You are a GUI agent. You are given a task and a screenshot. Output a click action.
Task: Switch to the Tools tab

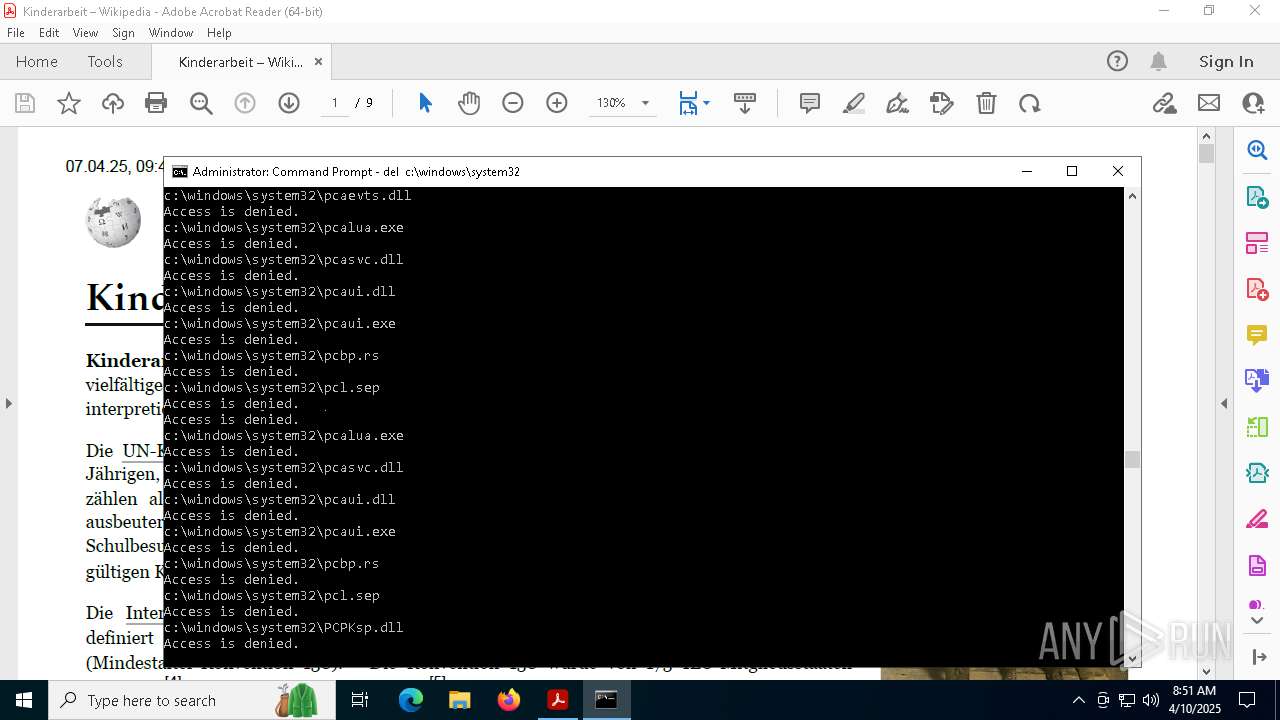click(x=105, y=62)
